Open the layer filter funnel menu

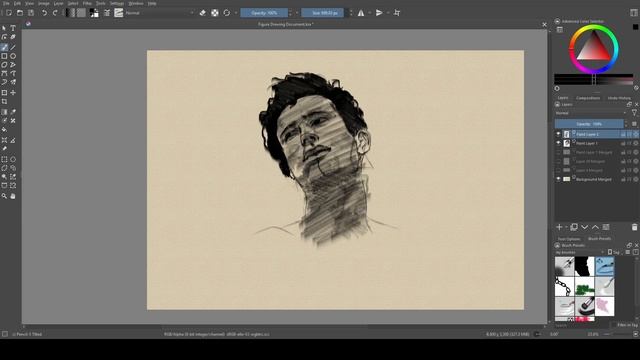[634, 113]
